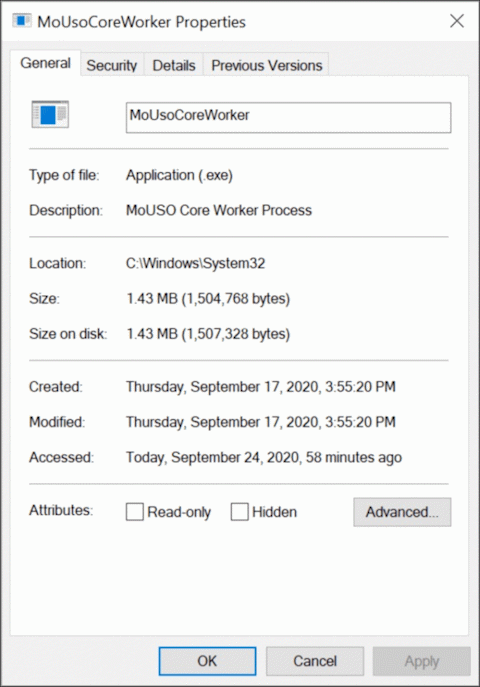The image size is (480, 687).
Task: Click the Created date value
Action: pos(261,387)
